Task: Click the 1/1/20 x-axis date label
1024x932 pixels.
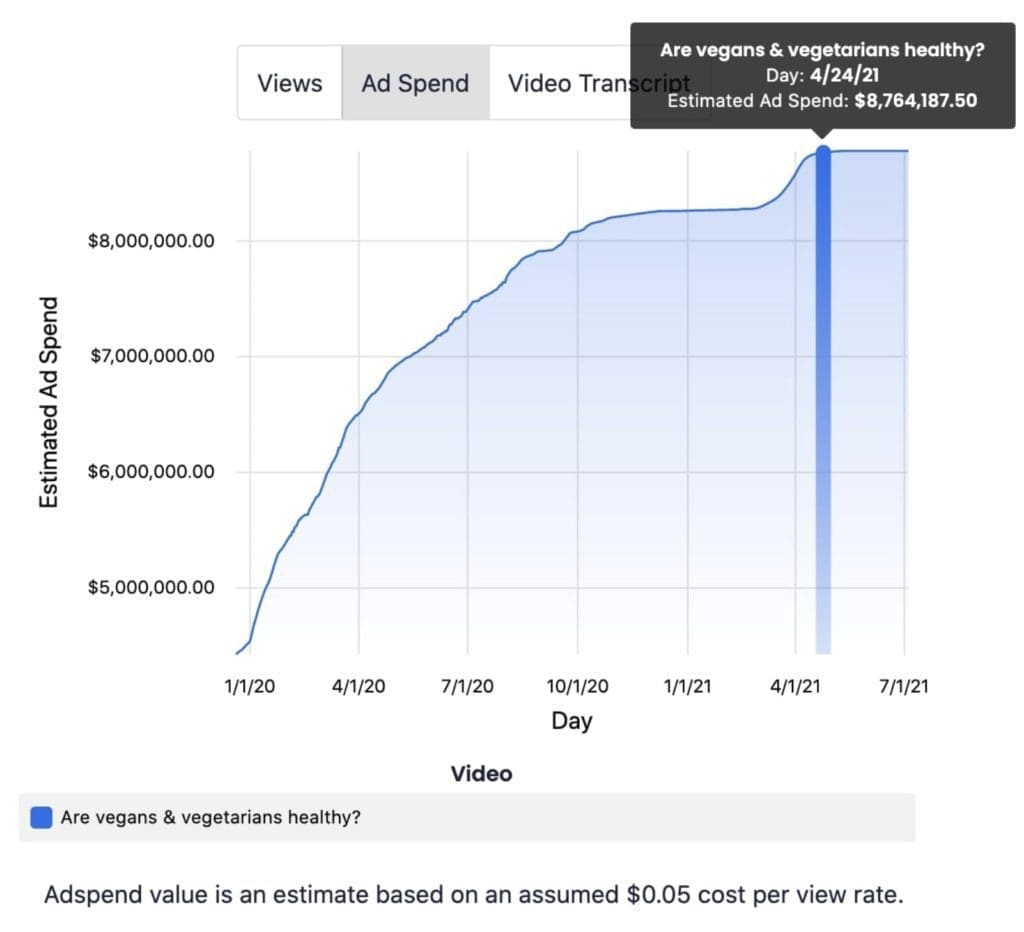Action: pyautogui.click(x=250, y=687)
